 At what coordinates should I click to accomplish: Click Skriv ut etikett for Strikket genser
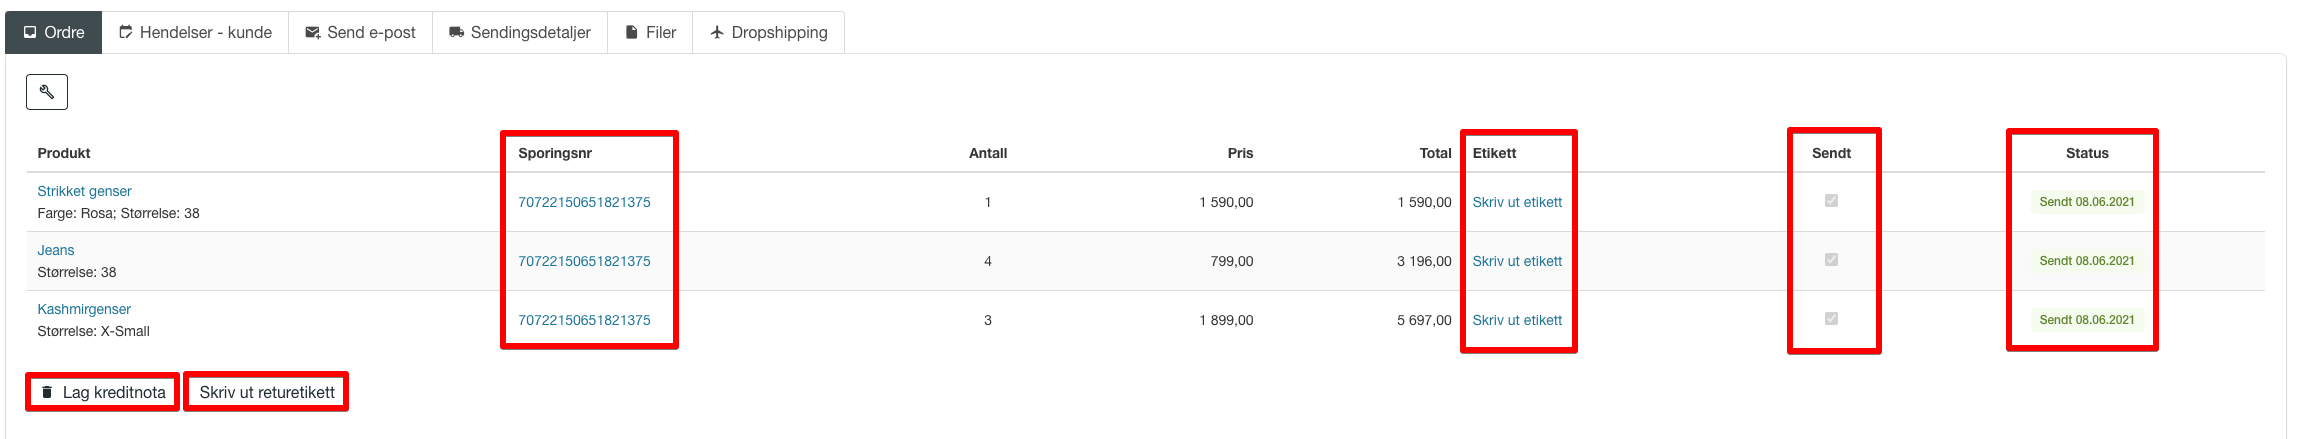[1517, 202]
